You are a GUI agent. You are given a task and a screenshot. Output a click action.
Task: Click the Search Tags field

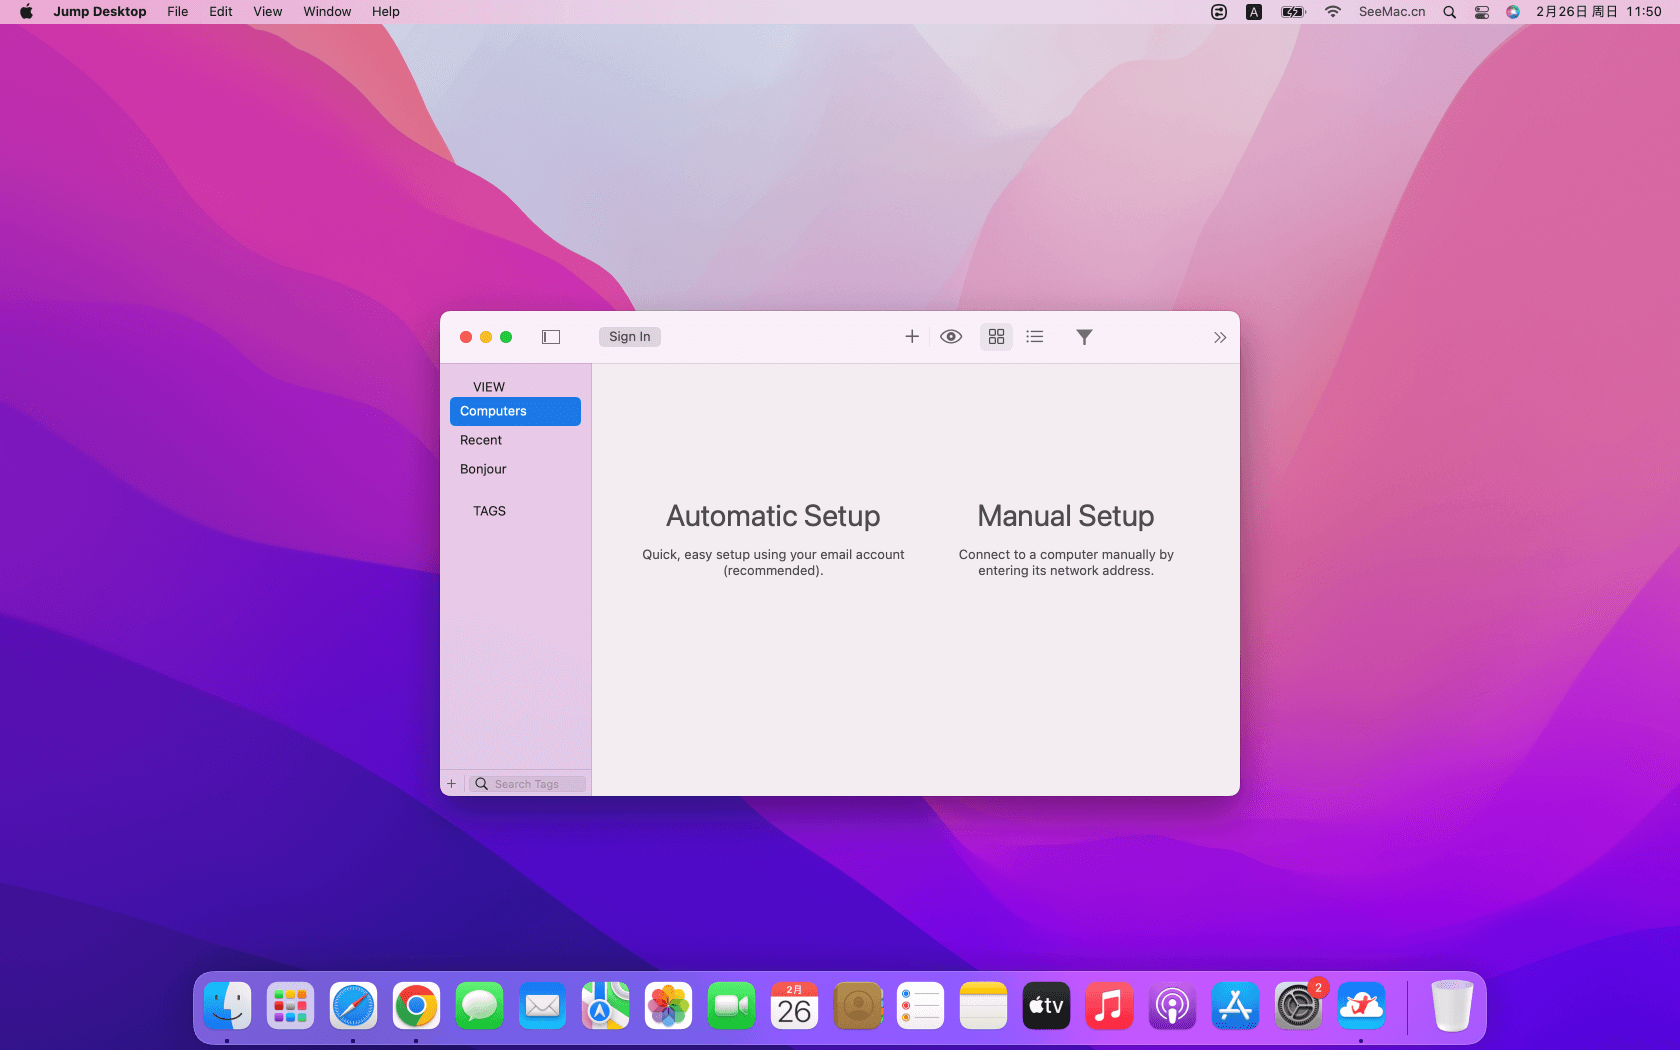click(x=535, y=784)
